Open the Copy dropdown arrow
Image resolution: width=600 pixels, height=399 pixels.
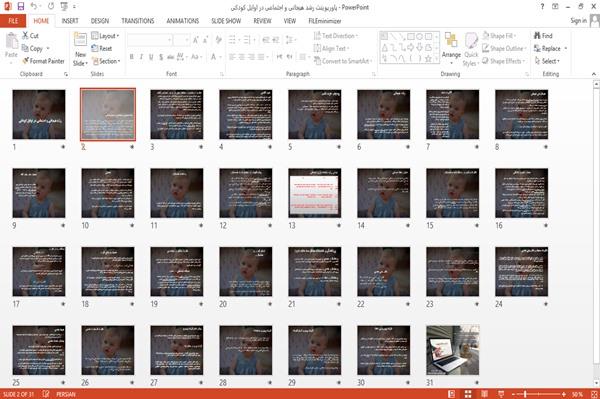click(x=48, y=48)
